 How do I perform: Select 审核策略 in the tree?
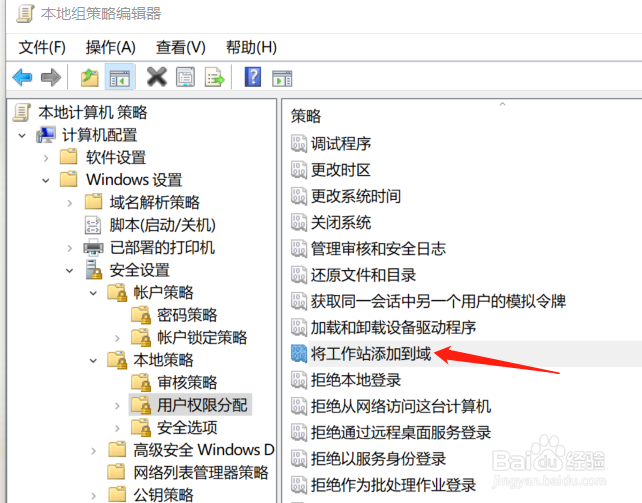click(187, 383)
